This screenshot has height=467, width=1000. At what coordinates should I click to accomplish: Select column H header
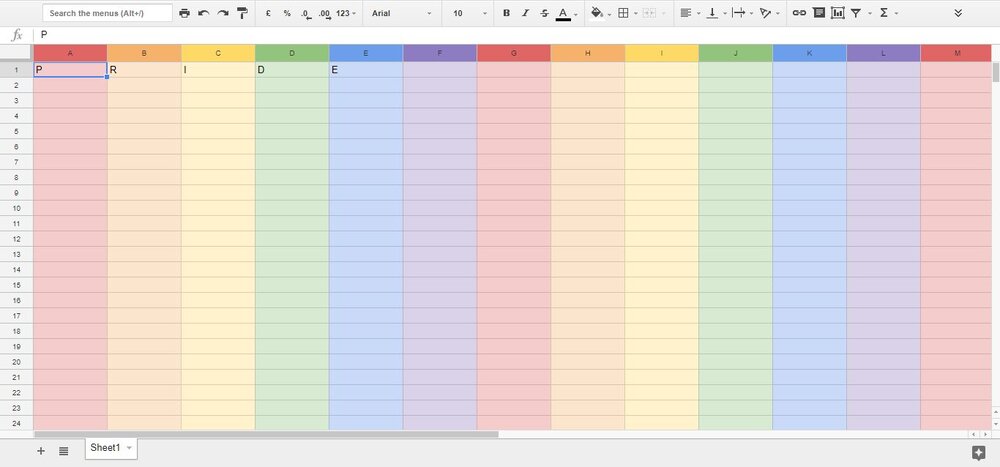[588, 53]
